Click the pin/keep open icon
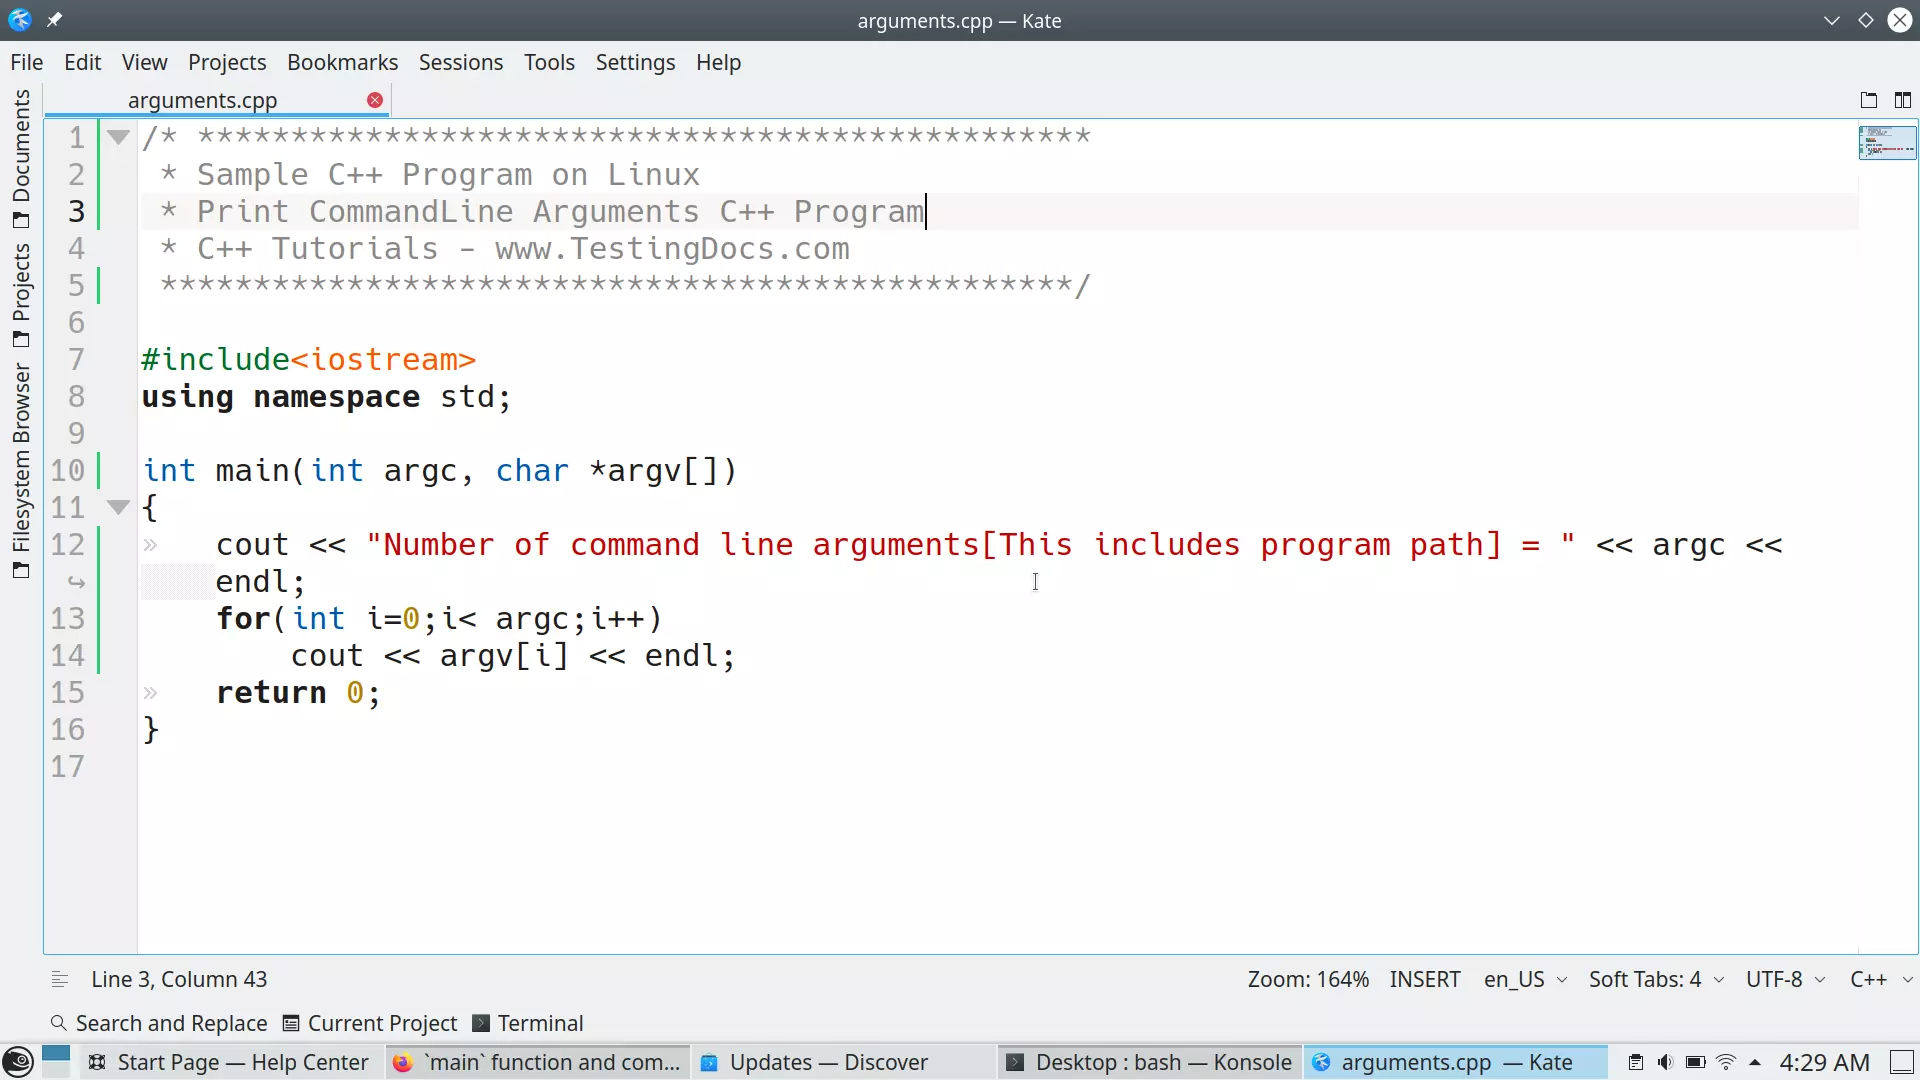Viewport: 1920px width, 1080px height. click(x=54, y=20)
